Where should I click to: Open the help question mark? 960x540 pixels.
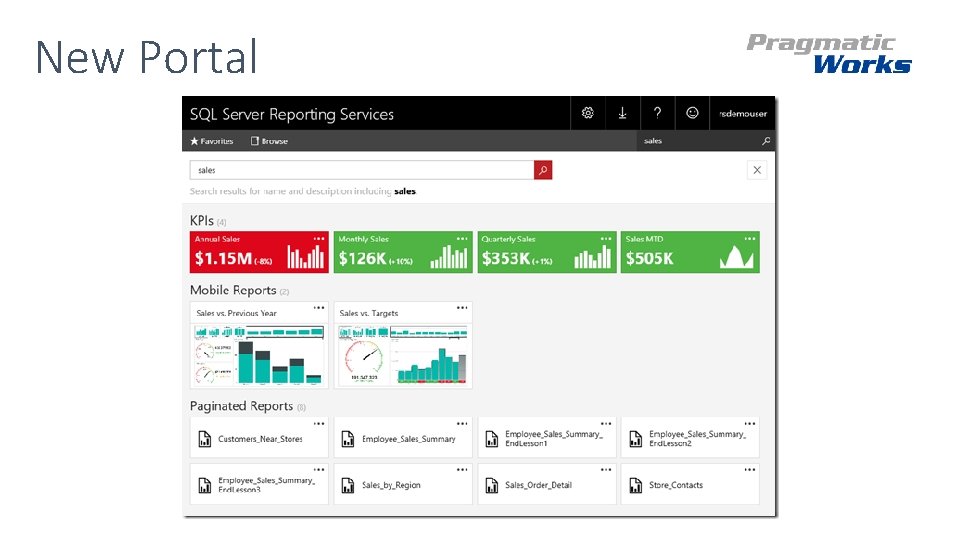click(657, 113)
